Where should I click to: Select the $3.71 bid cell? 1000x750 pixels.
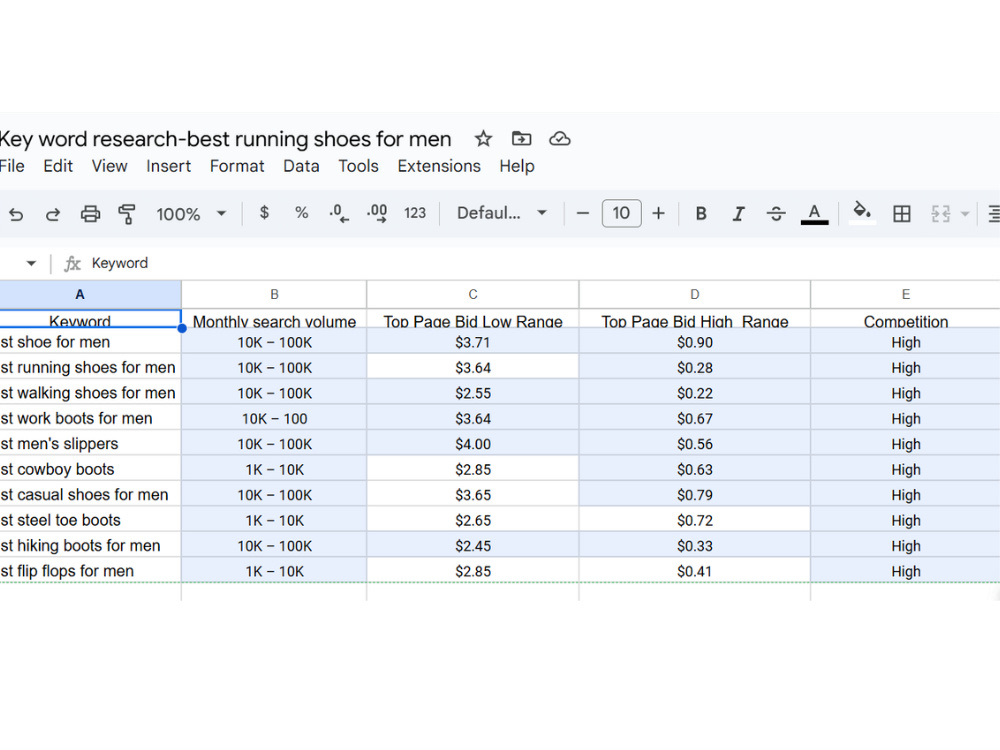tap(473, 342)
